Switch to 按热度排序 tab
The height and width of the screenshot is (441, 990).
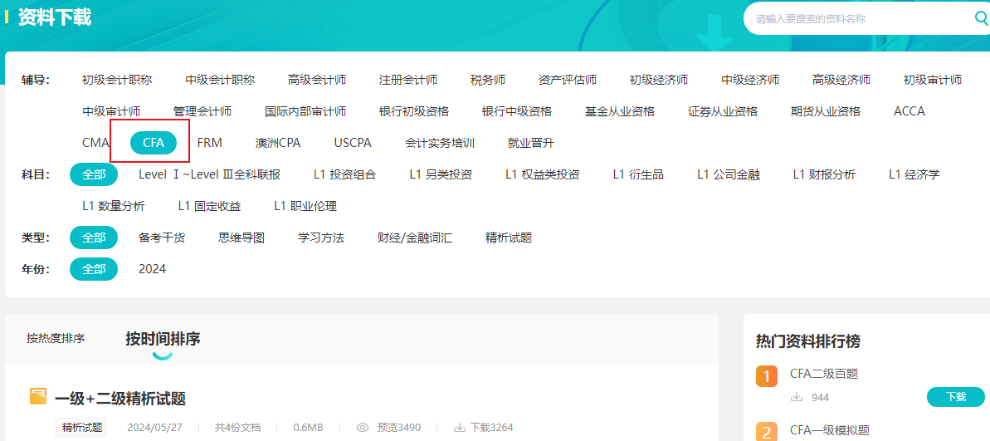click(56, 339)
